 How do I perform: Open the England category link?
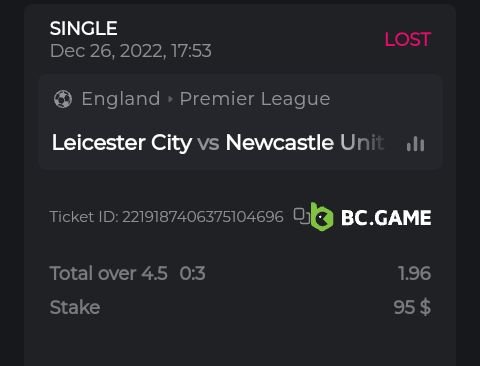tap(121, 99)
